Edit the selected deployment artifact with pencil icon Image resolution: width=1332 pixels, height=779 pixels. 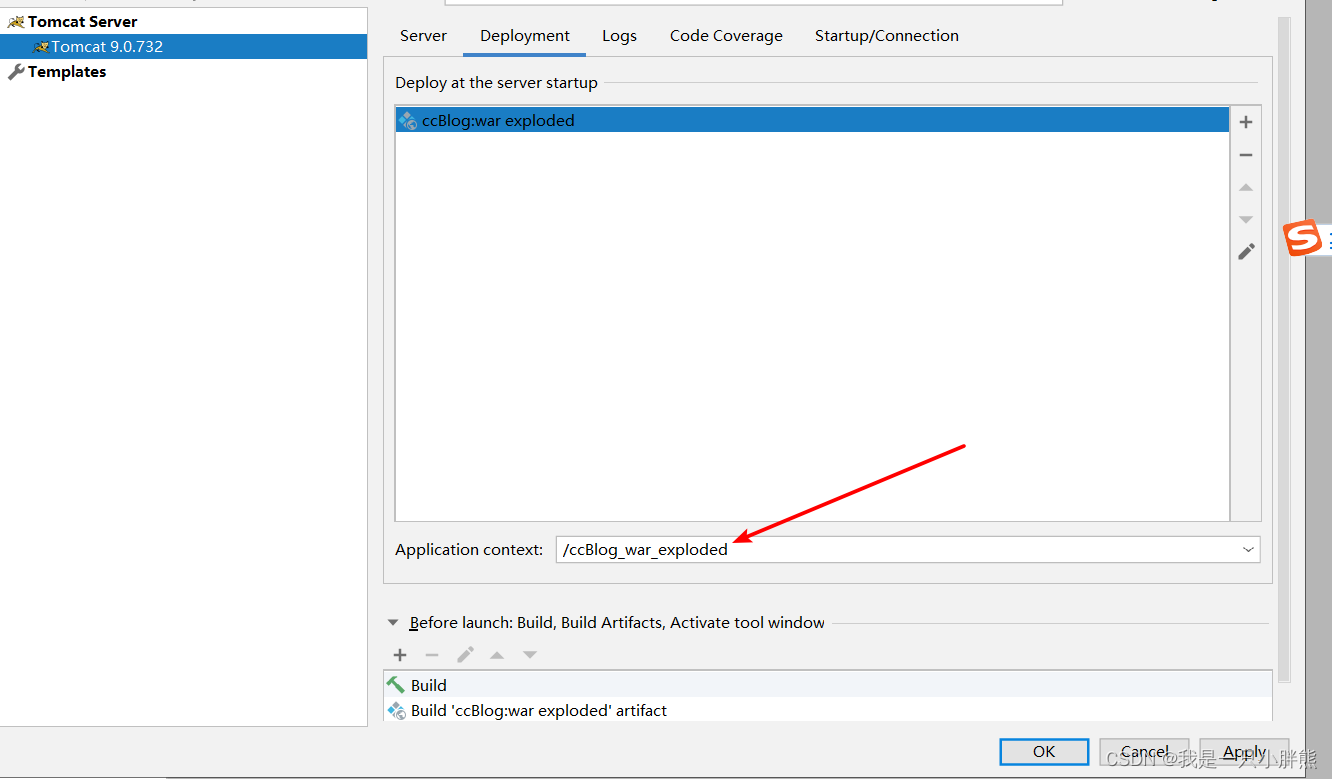[x=1246, y=252]
